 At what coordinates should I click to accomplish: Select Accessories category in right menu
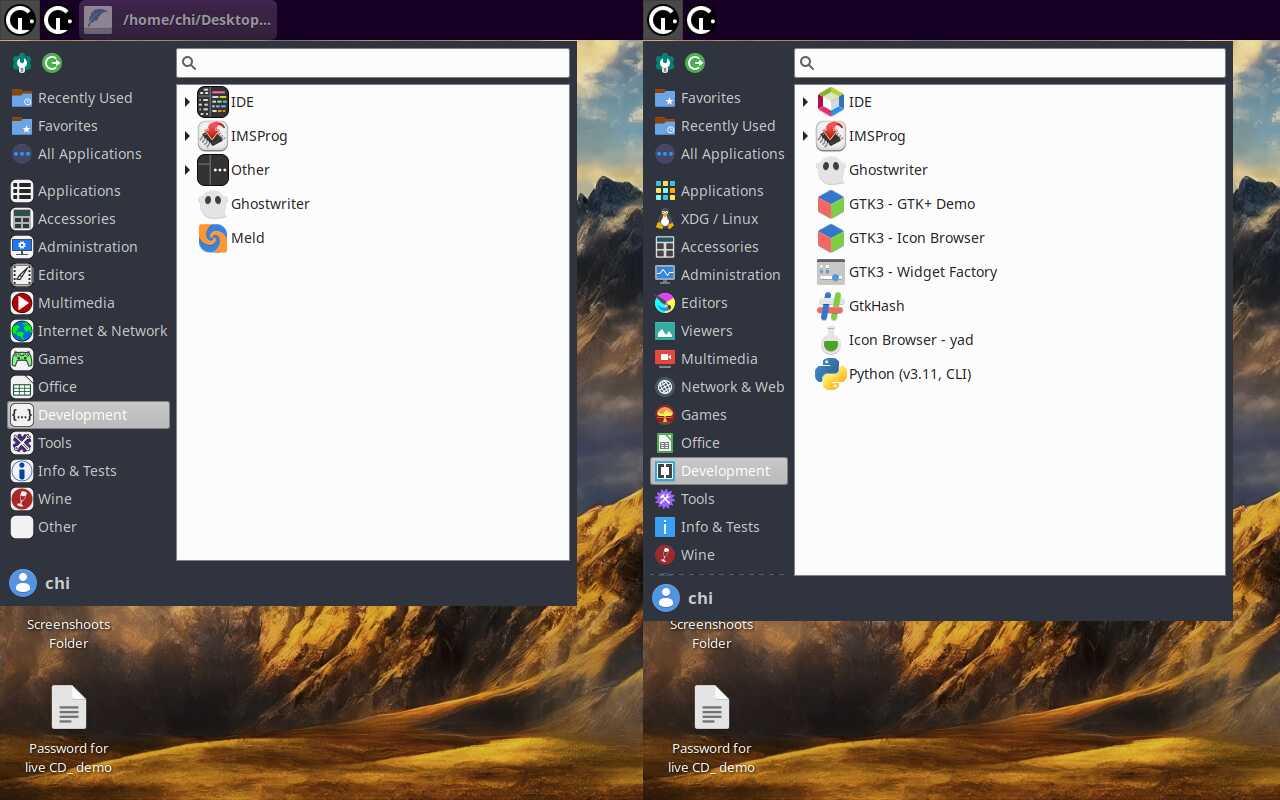coord(719,247)
